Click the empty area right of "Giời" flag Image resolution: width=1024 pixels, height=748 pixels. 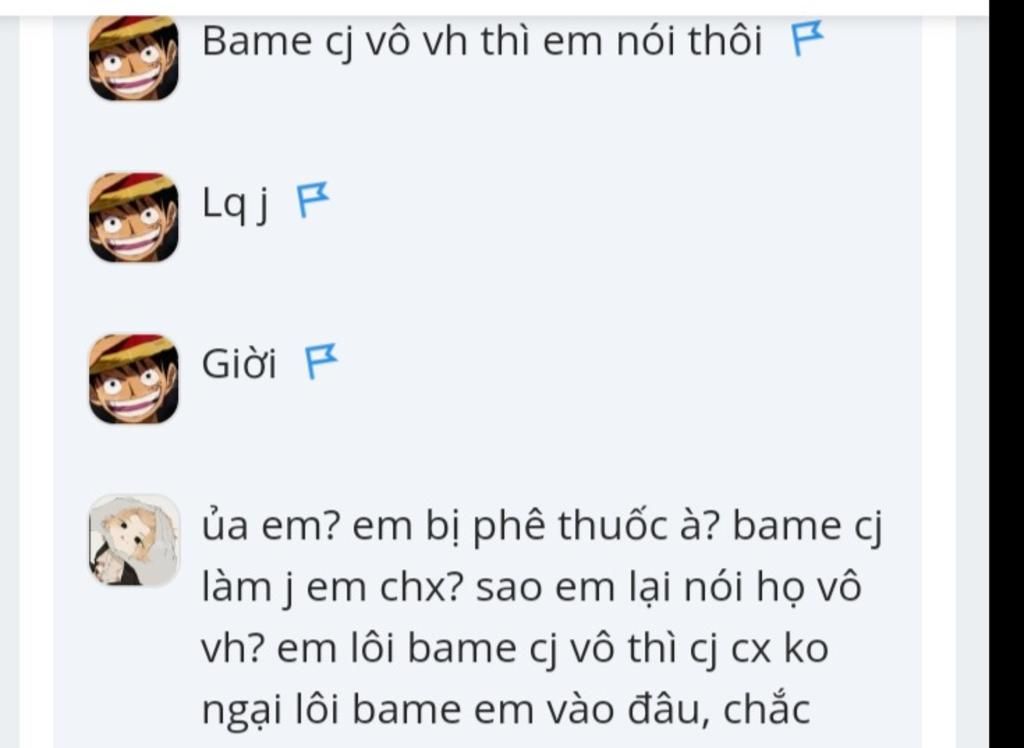coord(627,363)
